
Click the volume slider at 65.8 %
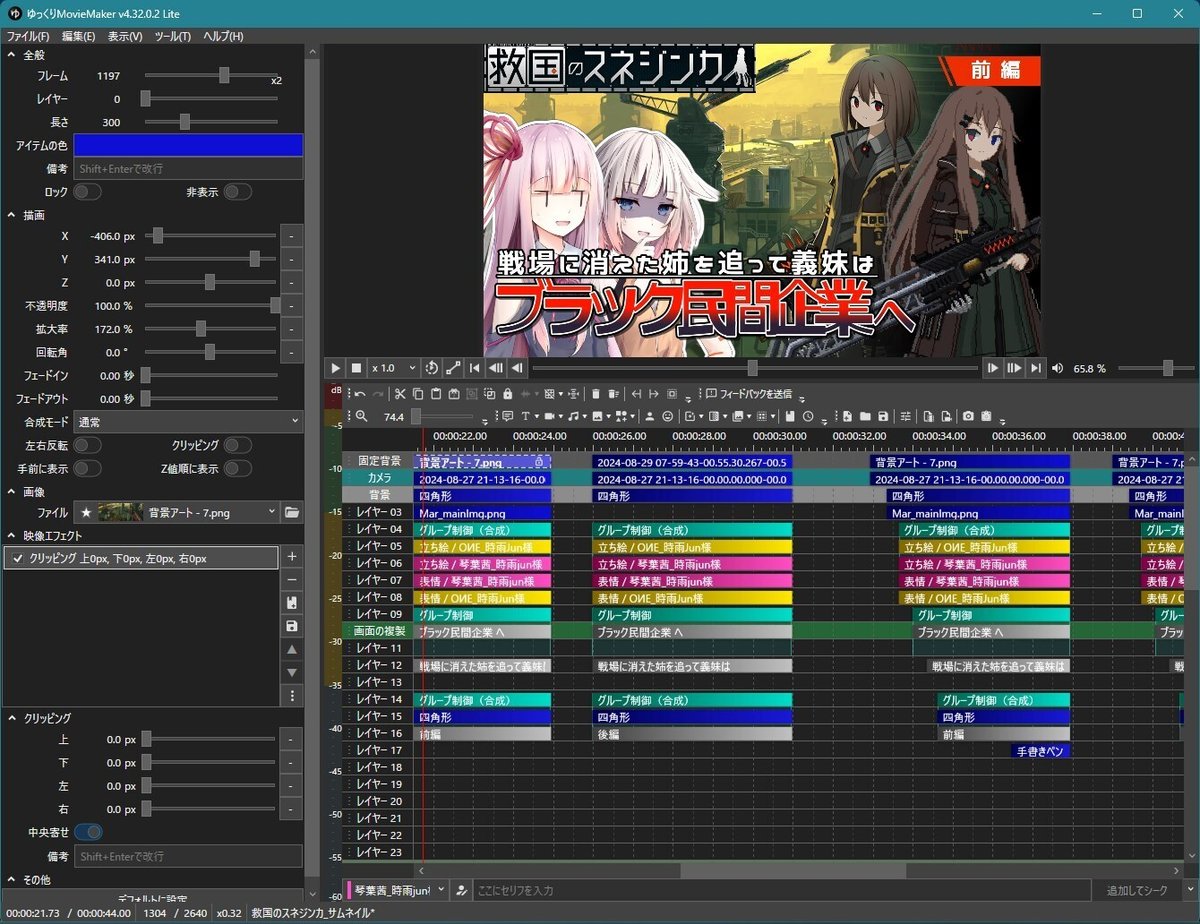coord(1155,368)
